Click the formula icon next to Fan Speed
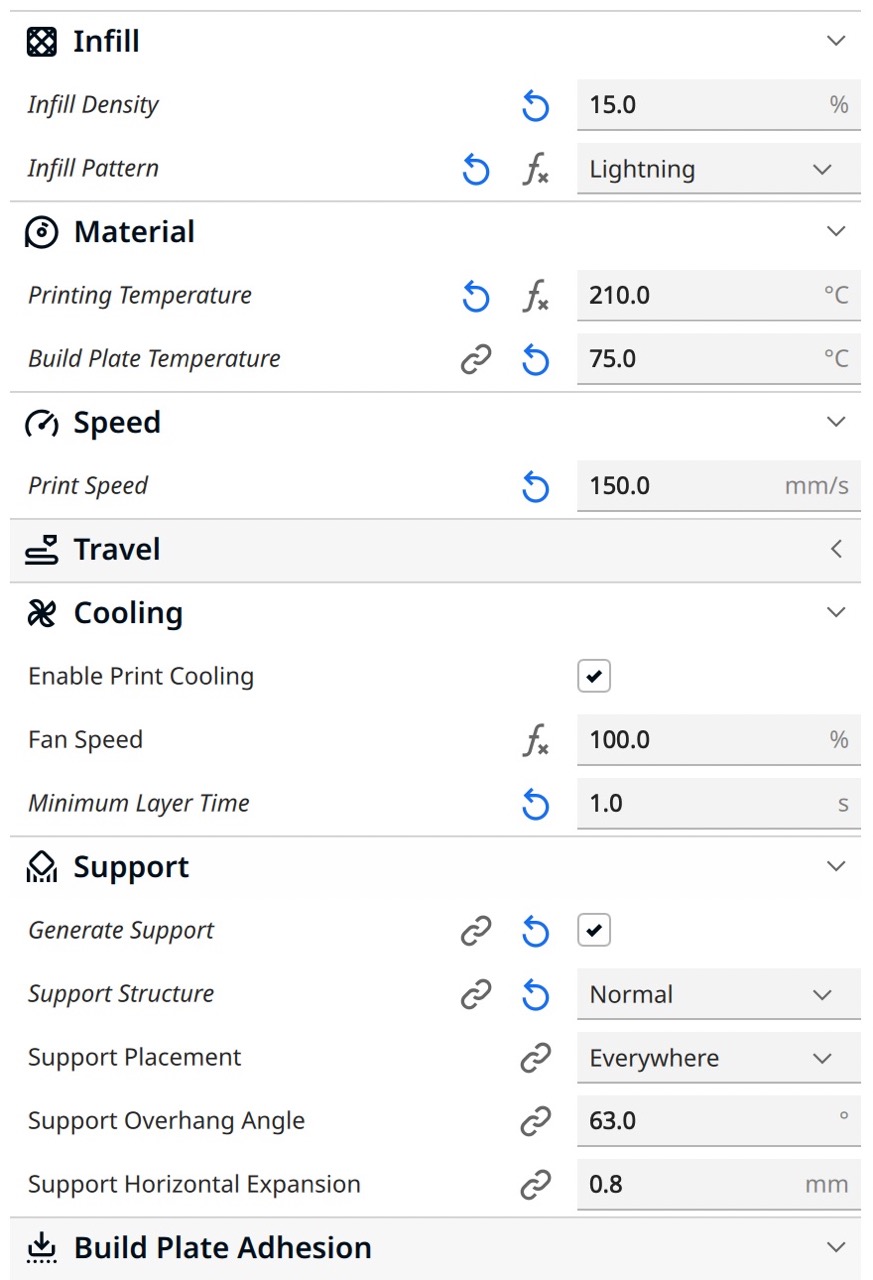The width and height of the screenshot is (873, 1280). 536,740
